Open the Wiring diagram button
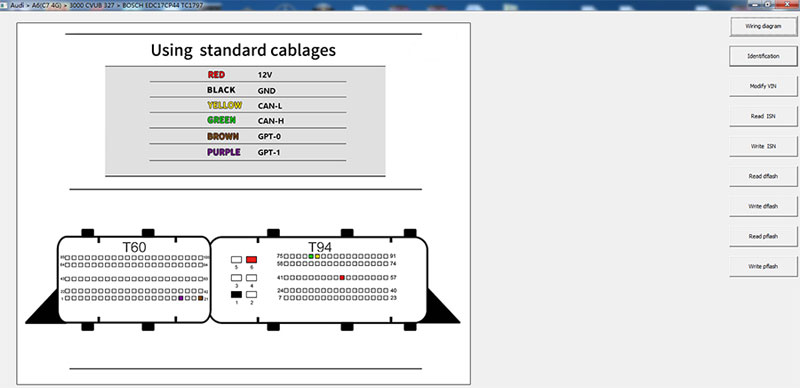Screen dimensions: 800x388 coord(763,26)
